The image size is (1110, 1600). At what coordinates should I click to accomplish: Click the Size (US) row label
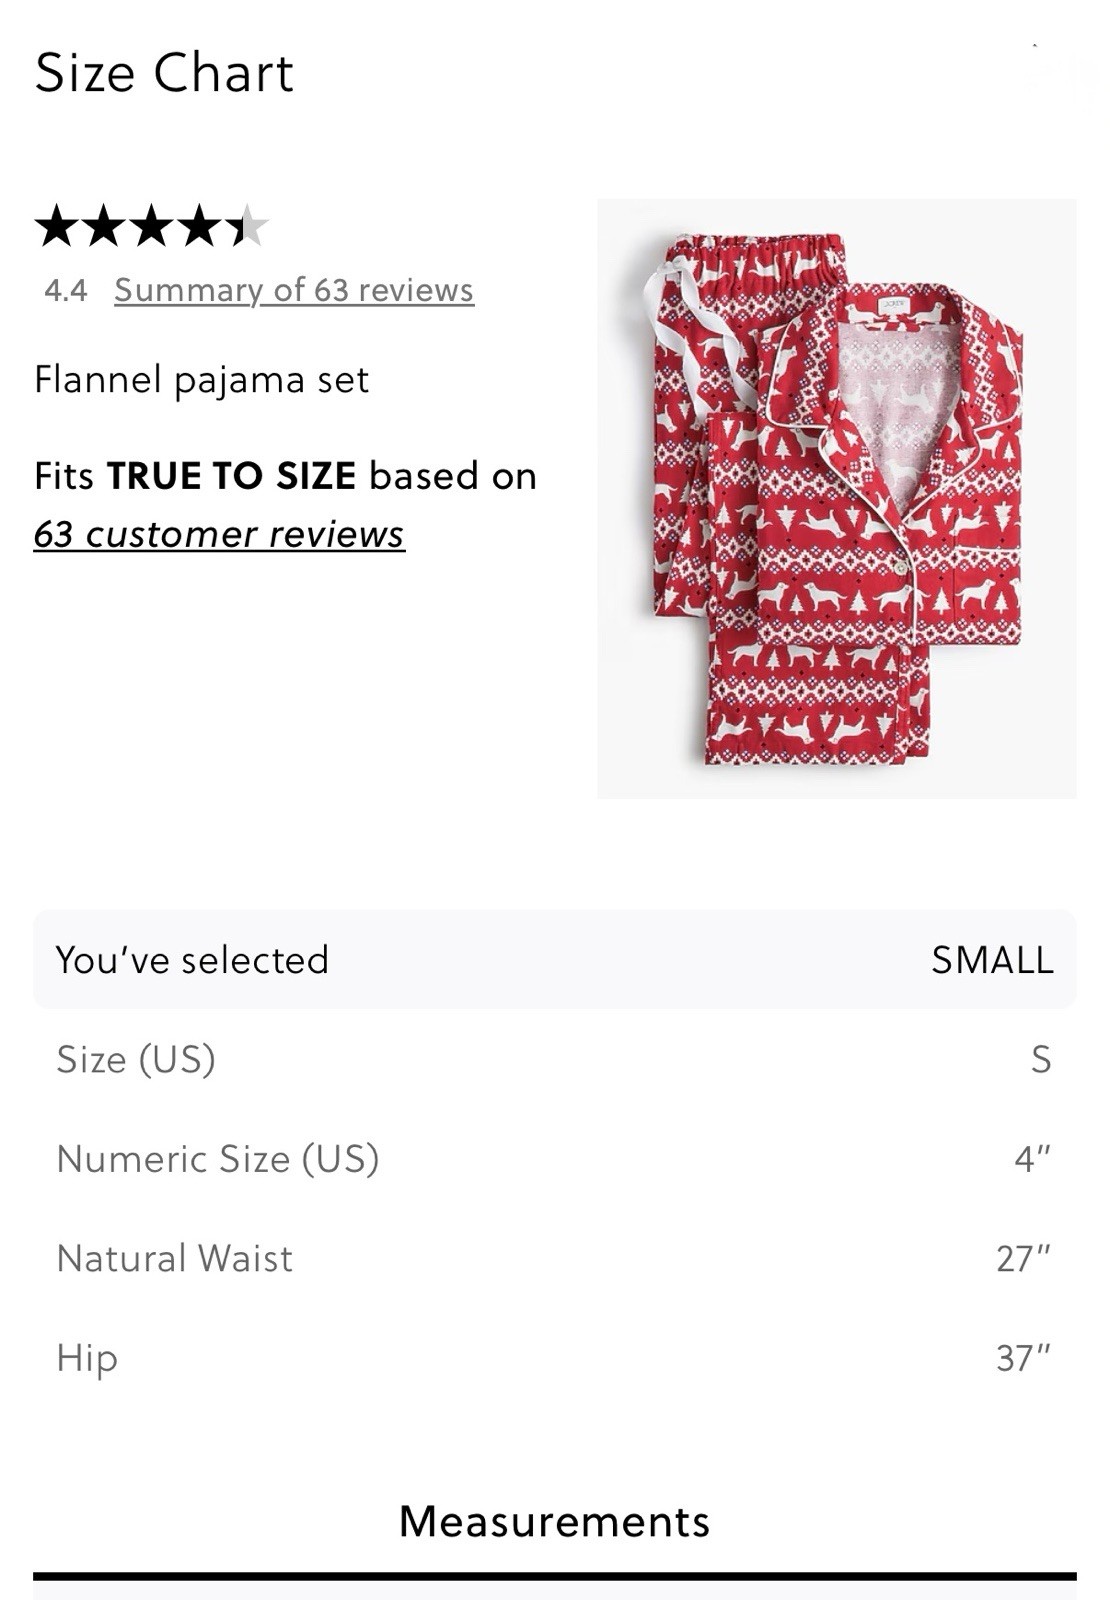pos(136,1059)
